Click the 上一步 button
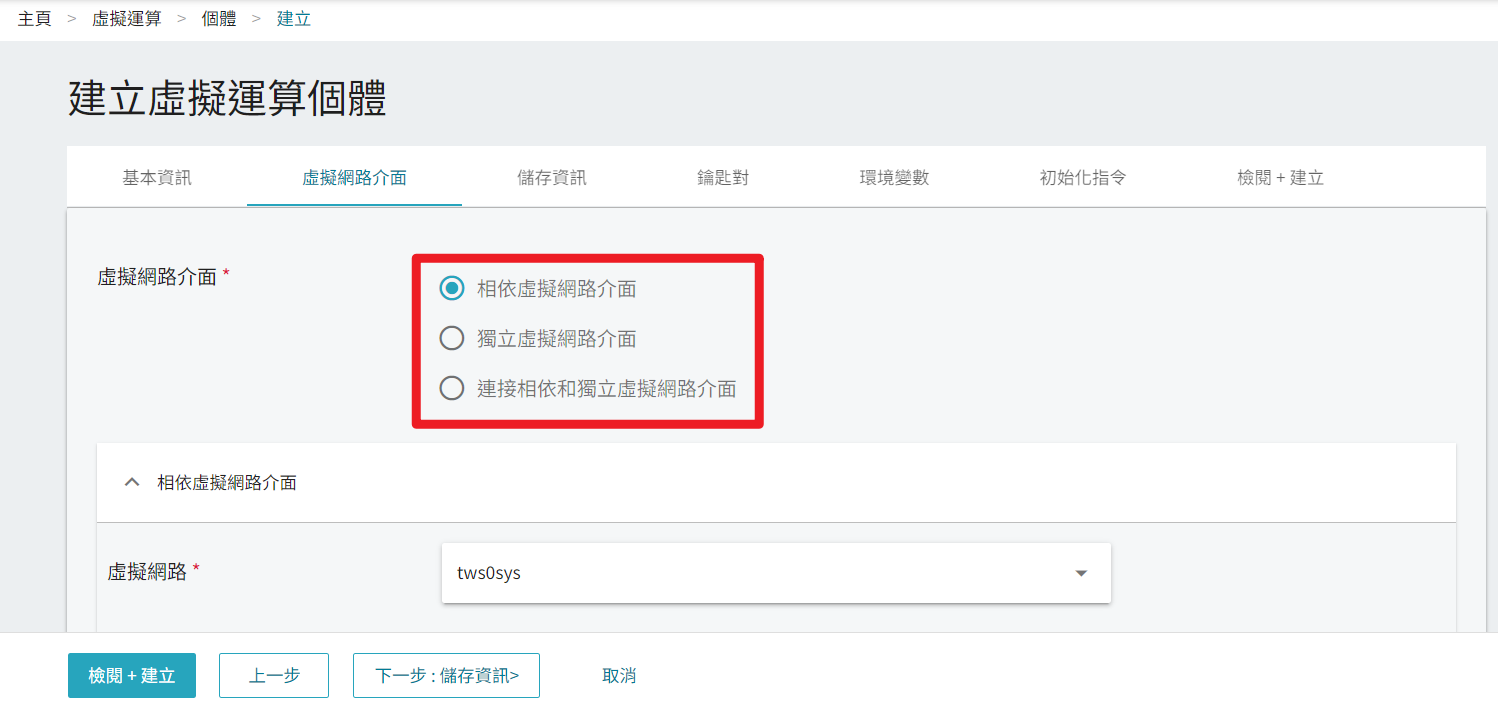The image size is (1498, 713). (274, 676)
